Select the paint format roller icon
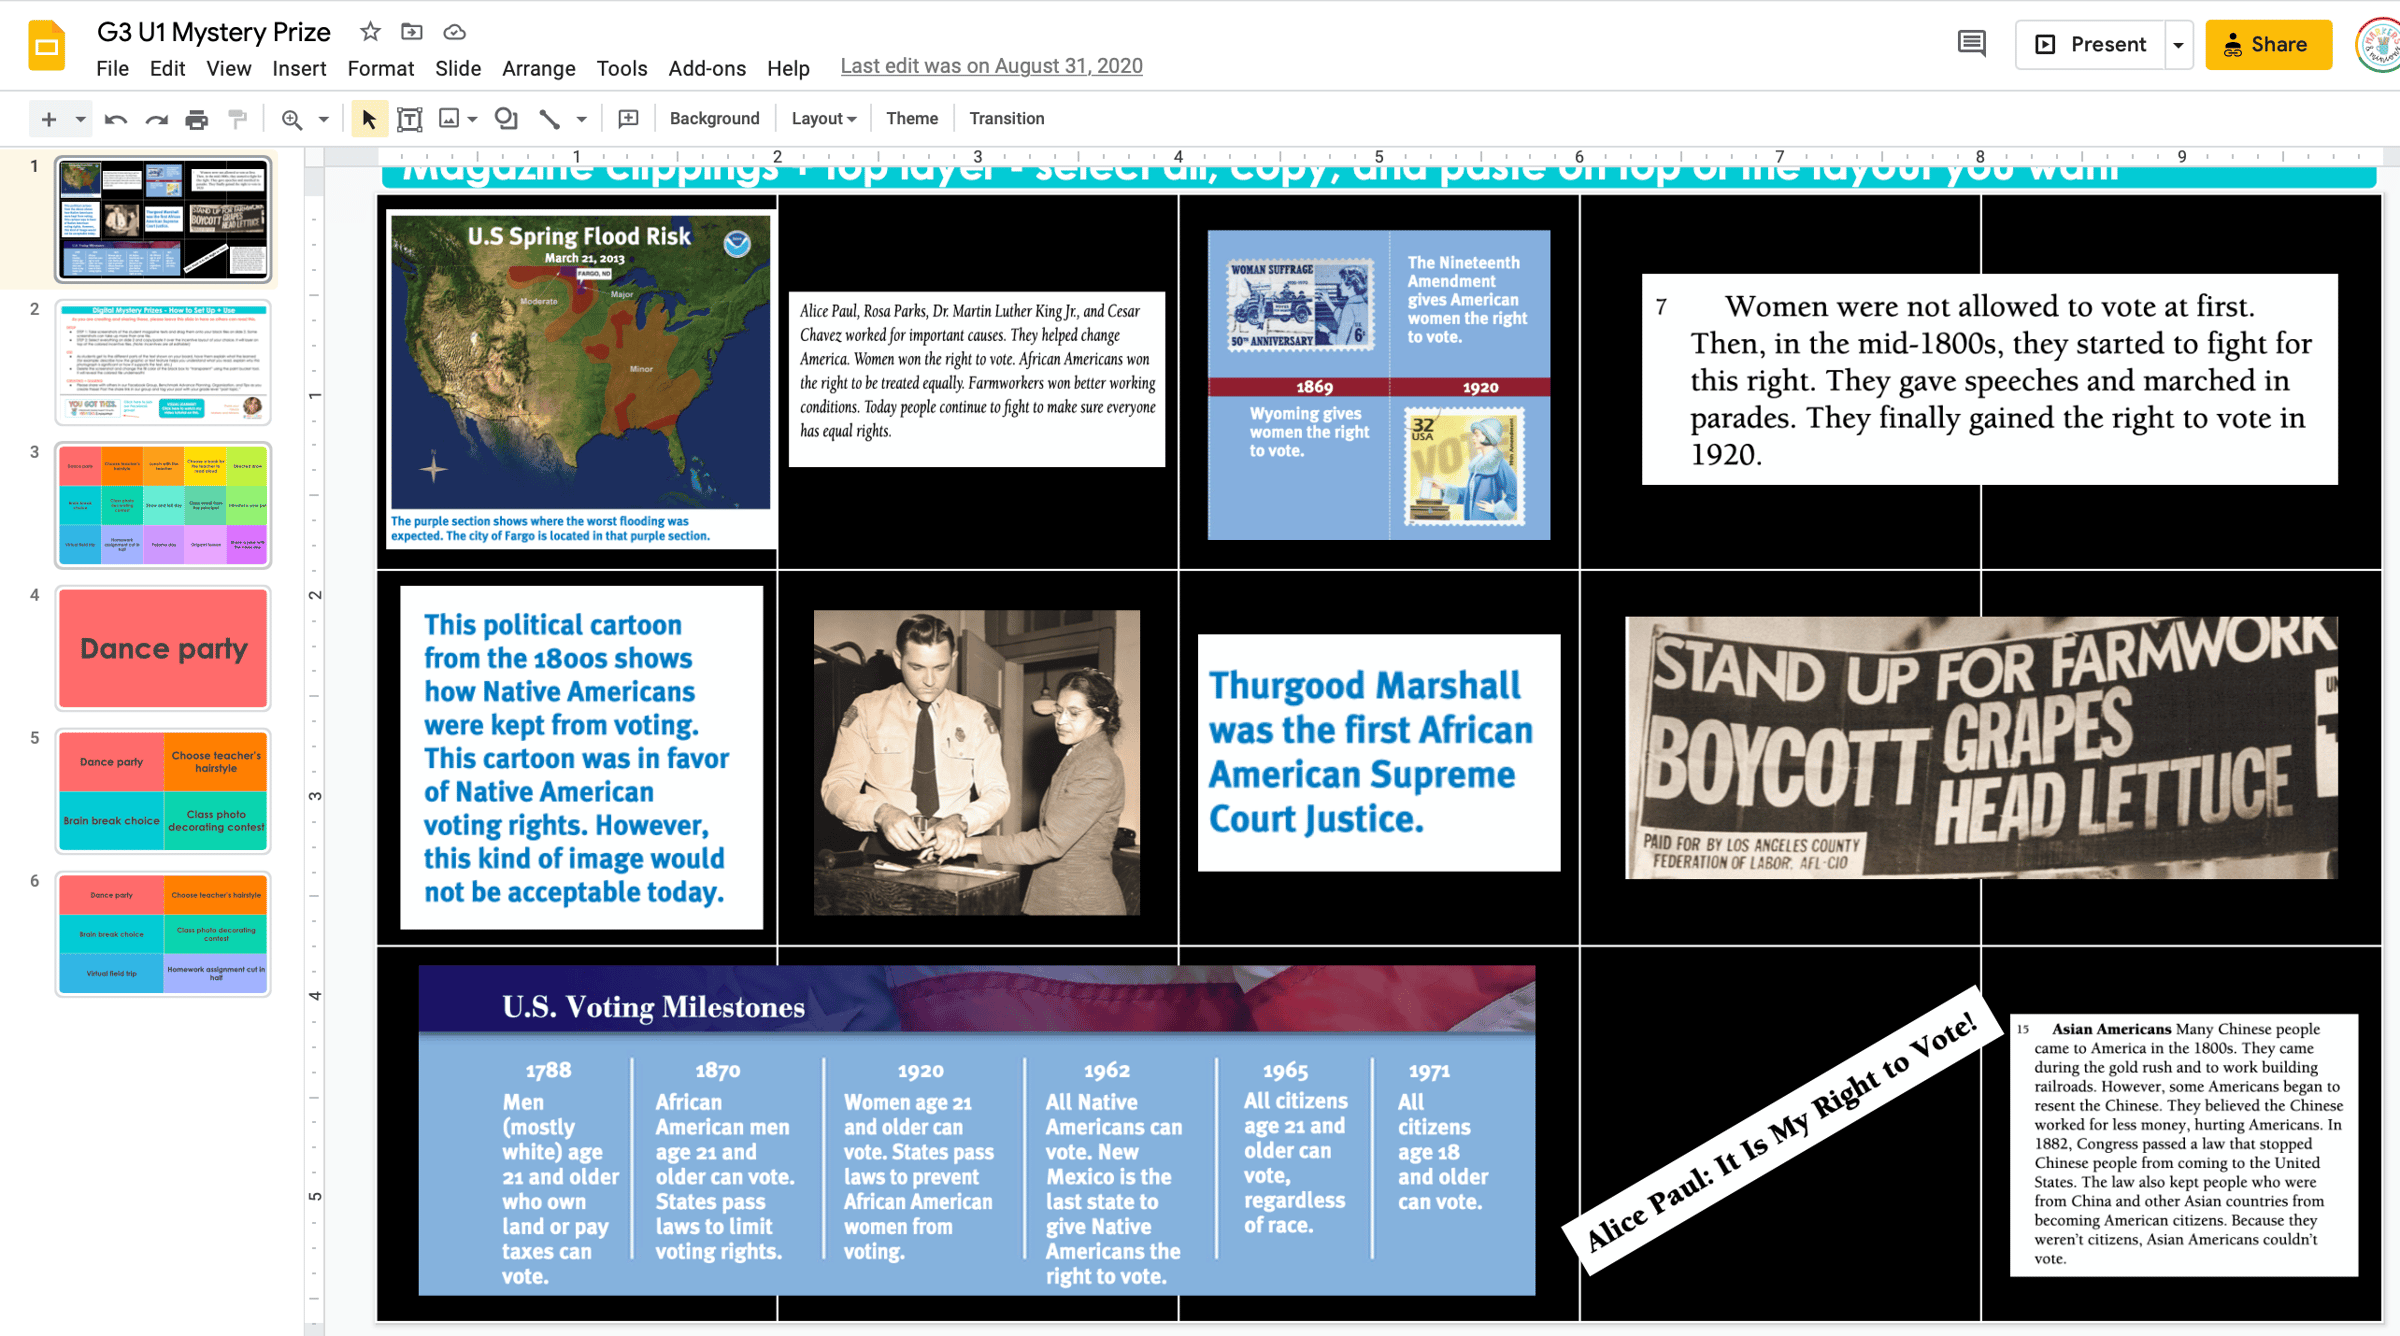Image resolution: width=2400 pixels, height=1336 pixels. (237, 119)
